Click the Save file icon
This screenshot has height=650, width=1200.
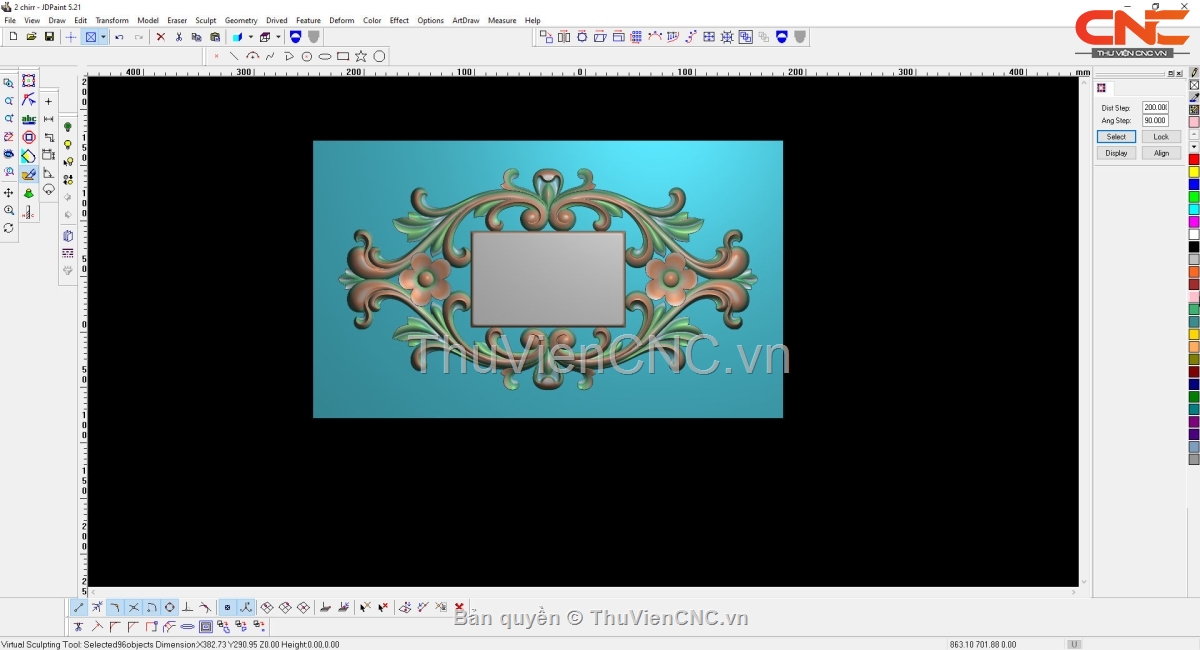coord(49,37)
